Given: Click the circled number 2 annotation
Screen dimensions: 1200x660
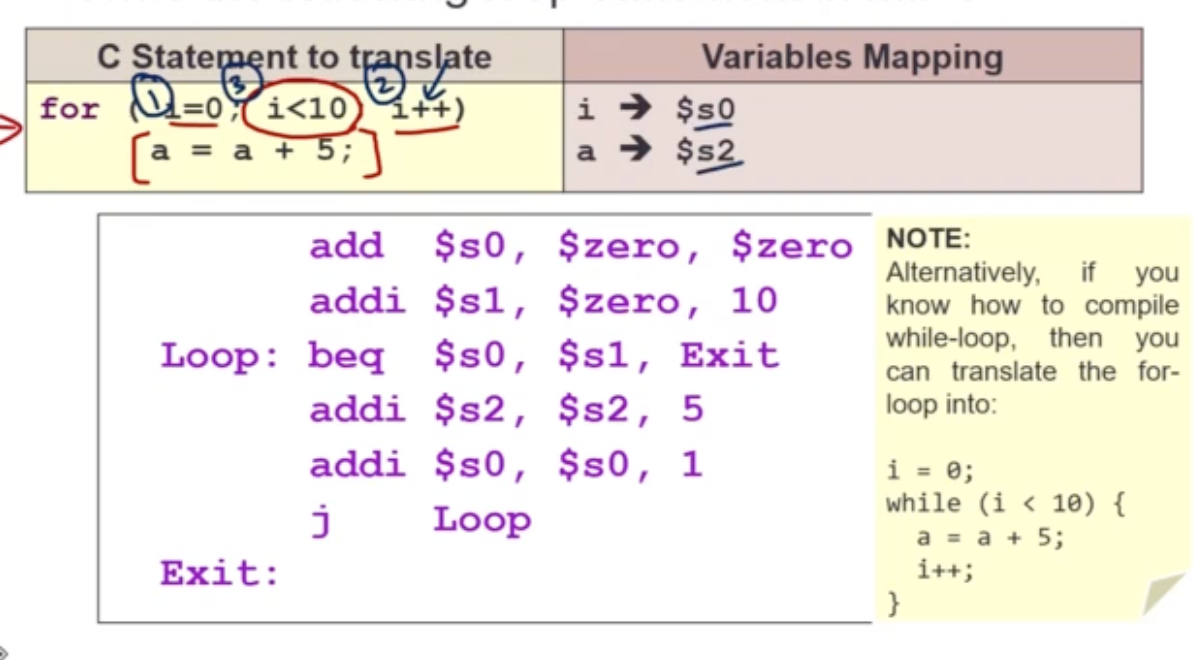Looking at the screenshot, I should pyautogui.click(x=388, y=86).
